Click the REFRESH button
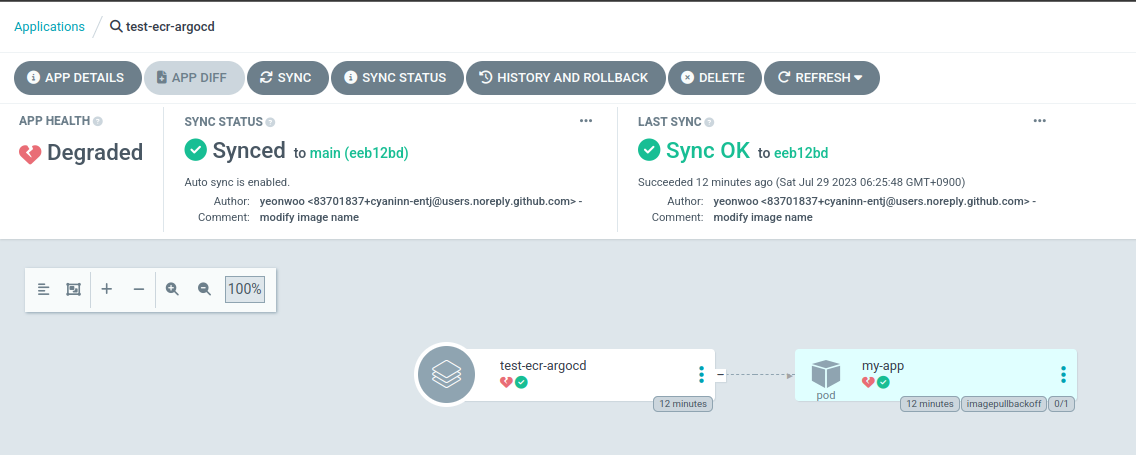1136x455 pixels. pos(822,78)
